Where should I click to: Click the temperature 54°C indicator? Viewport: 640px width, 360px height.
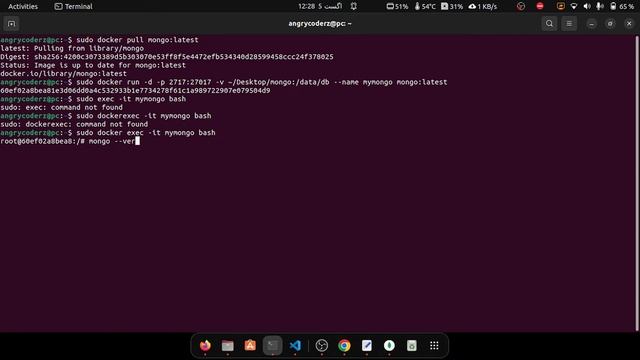click(425, 6)
